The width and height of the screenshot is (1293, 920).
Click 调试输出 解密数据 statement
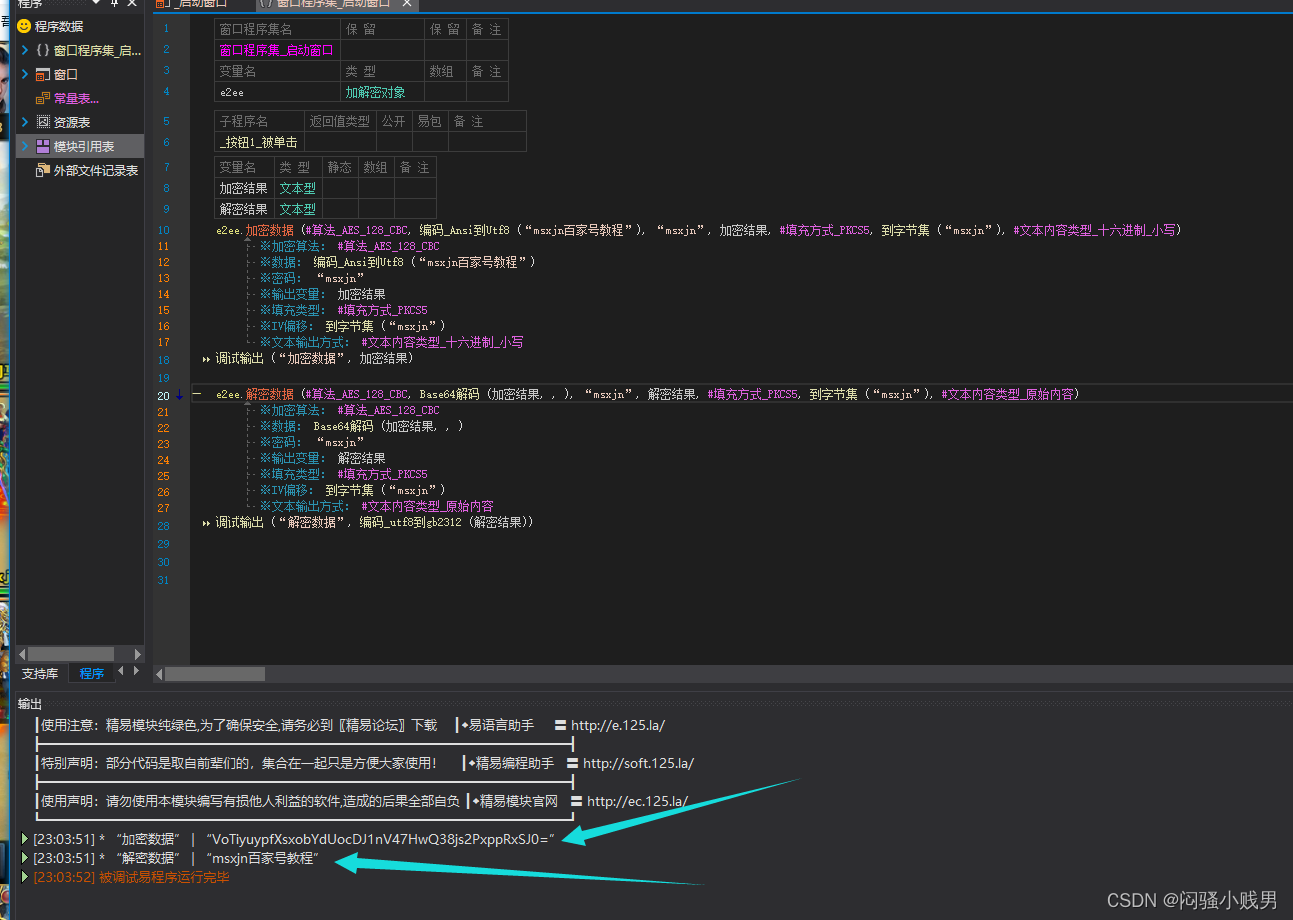coord(375,522)
